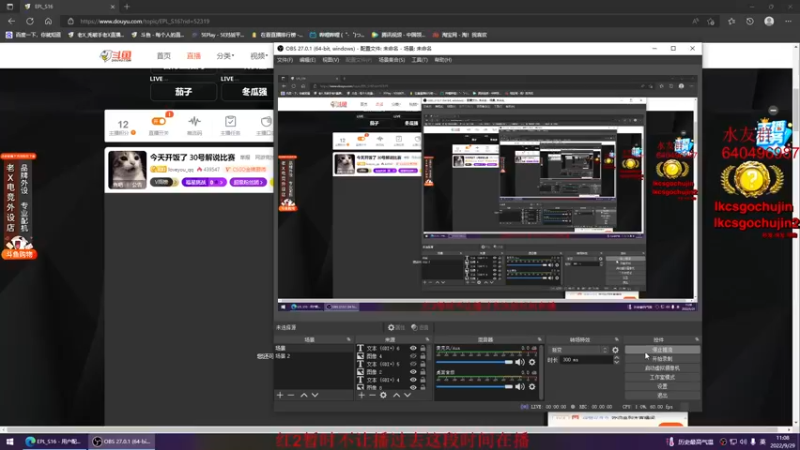Click the 停止推流 button
This screenshot has height=450, width=800.
coord(662,350)
